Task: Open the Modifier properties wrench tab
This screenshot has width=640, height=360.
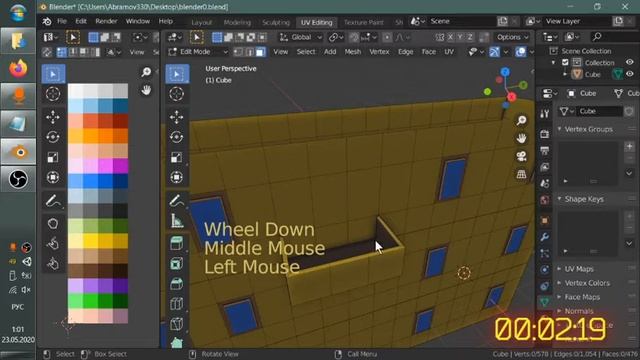Action: tap(544, 237)
